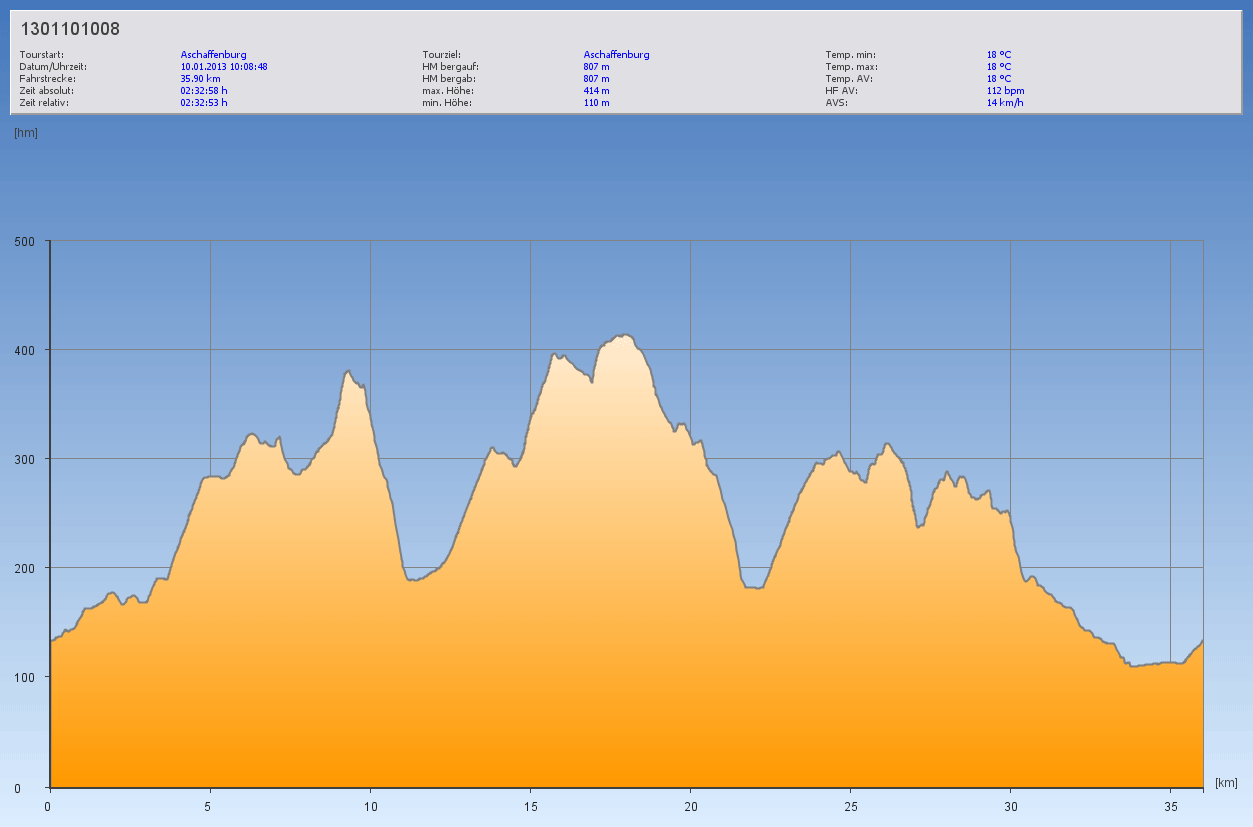Select the AVS value 14 km/h
This screenshot has width=1253, height=827.
click(x=1005, y=102)
